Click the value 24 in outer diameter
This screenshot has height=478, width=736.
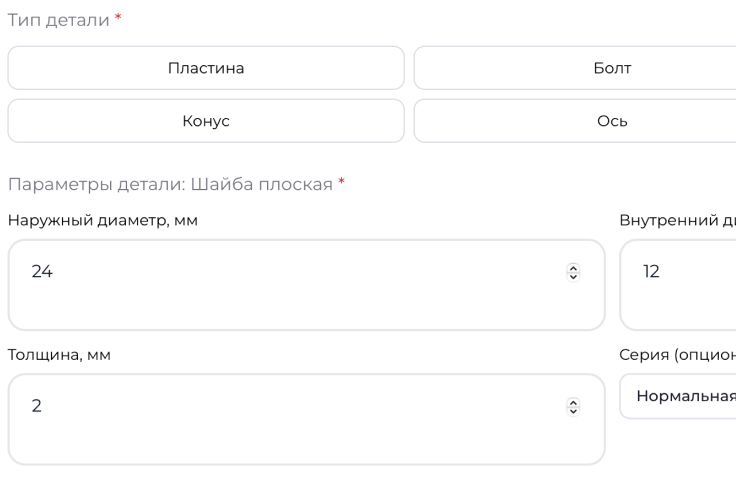click(x=42, y=271)
